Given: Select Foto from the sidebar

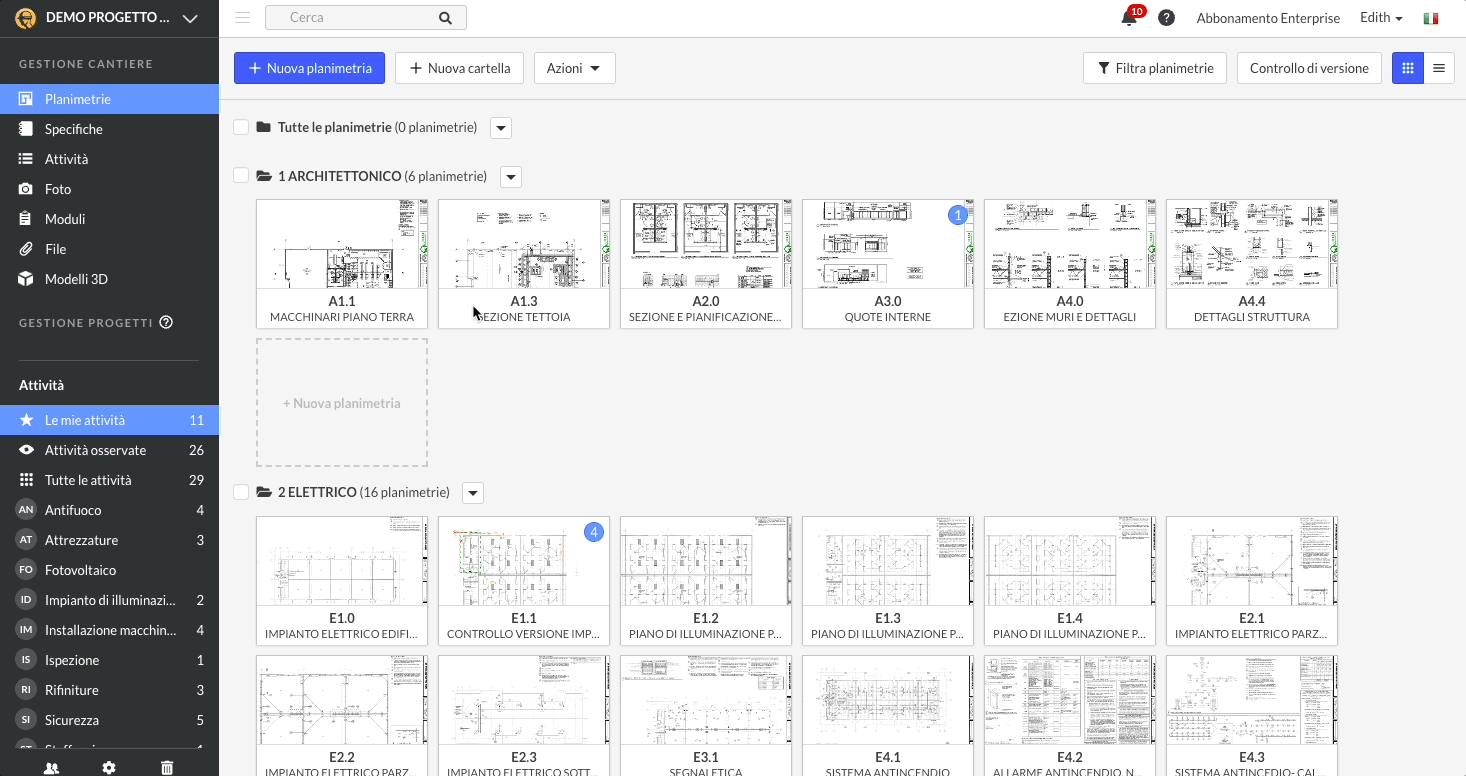Looking at the screenshot, I should tap(60, 188).
